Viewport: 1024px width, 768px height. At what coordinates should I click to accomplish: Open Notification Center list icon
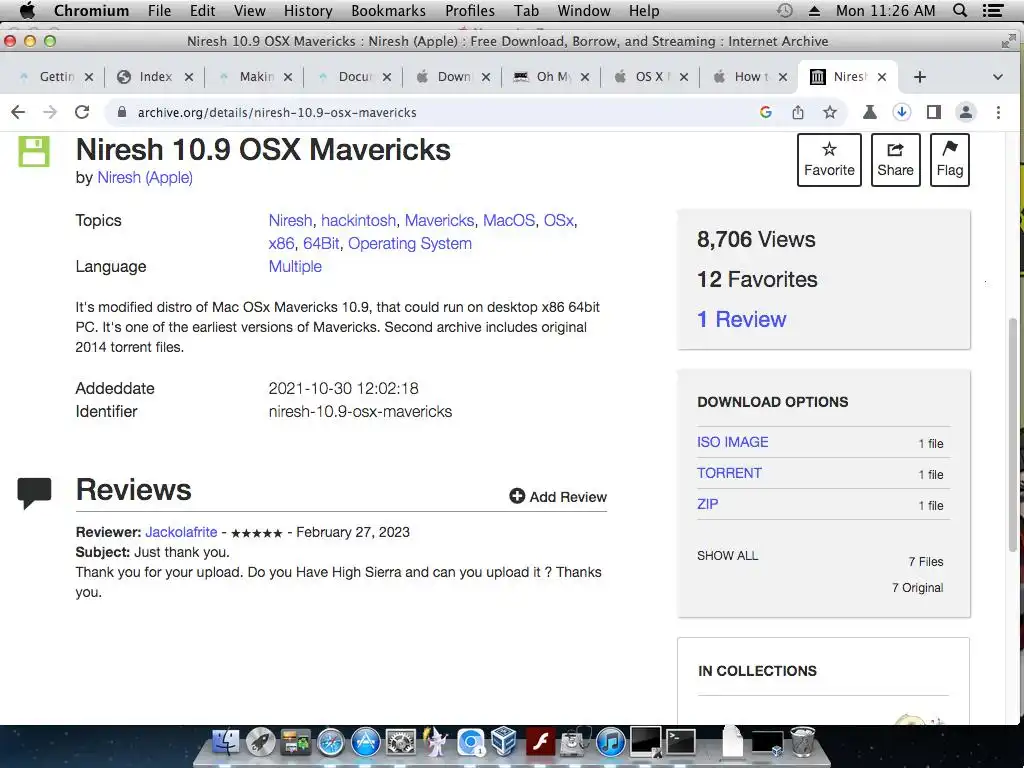click(x=993, y=10)
